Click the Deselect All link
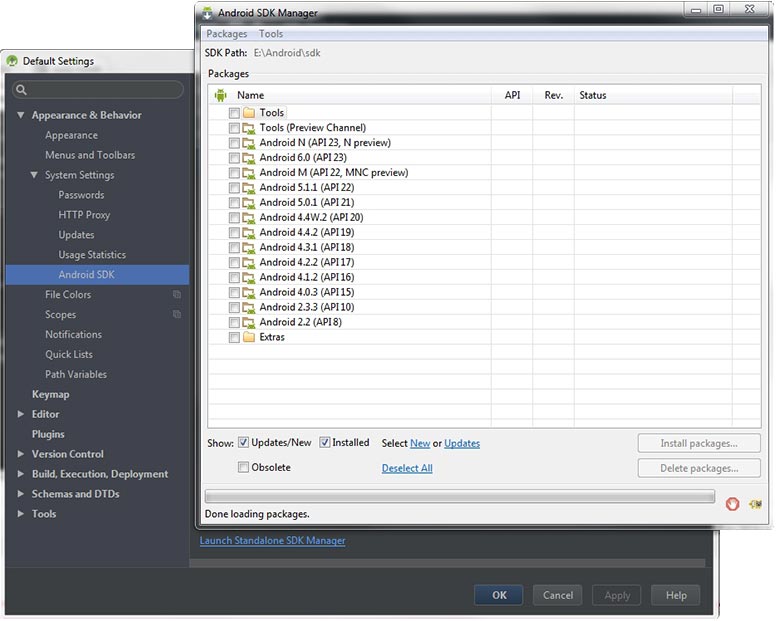The height and width of the screenshot is (621, 776). (407, 468)
